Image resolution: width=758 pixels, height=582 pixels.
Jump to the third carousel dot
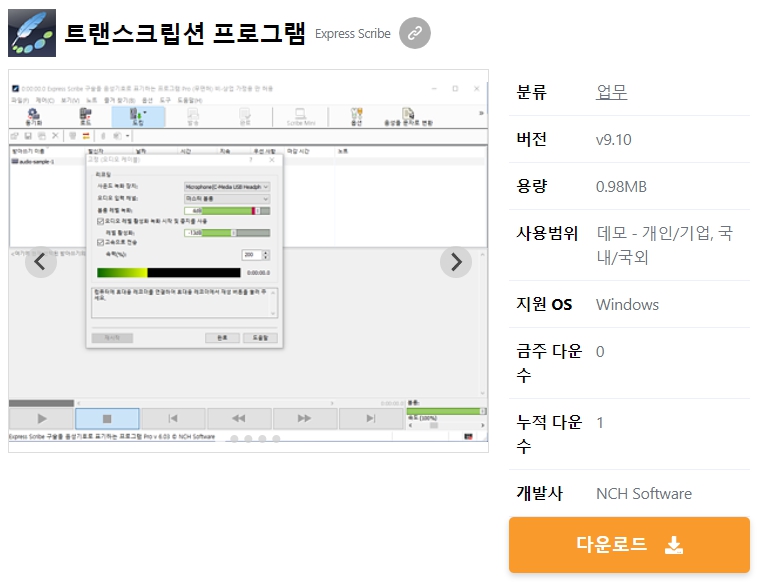point(262,438)
